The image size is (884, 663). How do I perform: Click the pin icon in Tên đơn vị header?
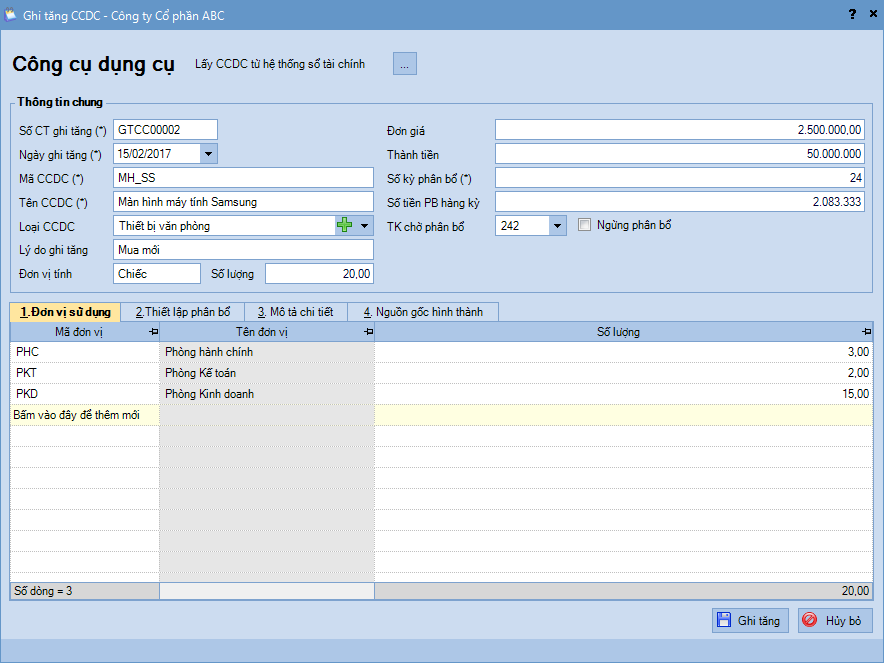[368, 332]
